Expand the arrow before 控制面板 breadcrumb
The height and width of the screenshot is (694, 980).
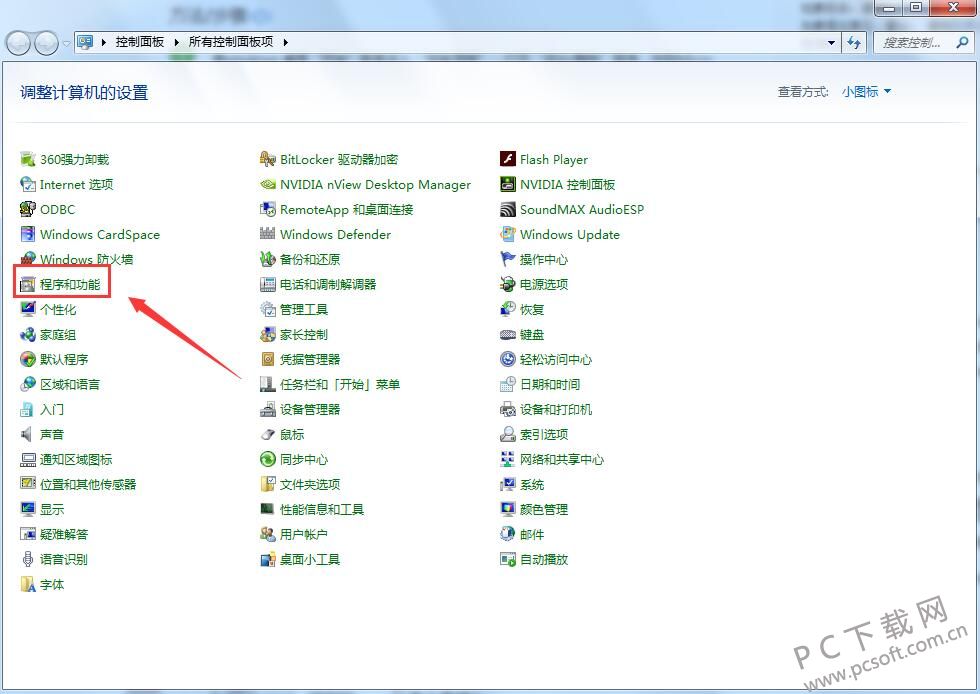(x=104, y=43)
